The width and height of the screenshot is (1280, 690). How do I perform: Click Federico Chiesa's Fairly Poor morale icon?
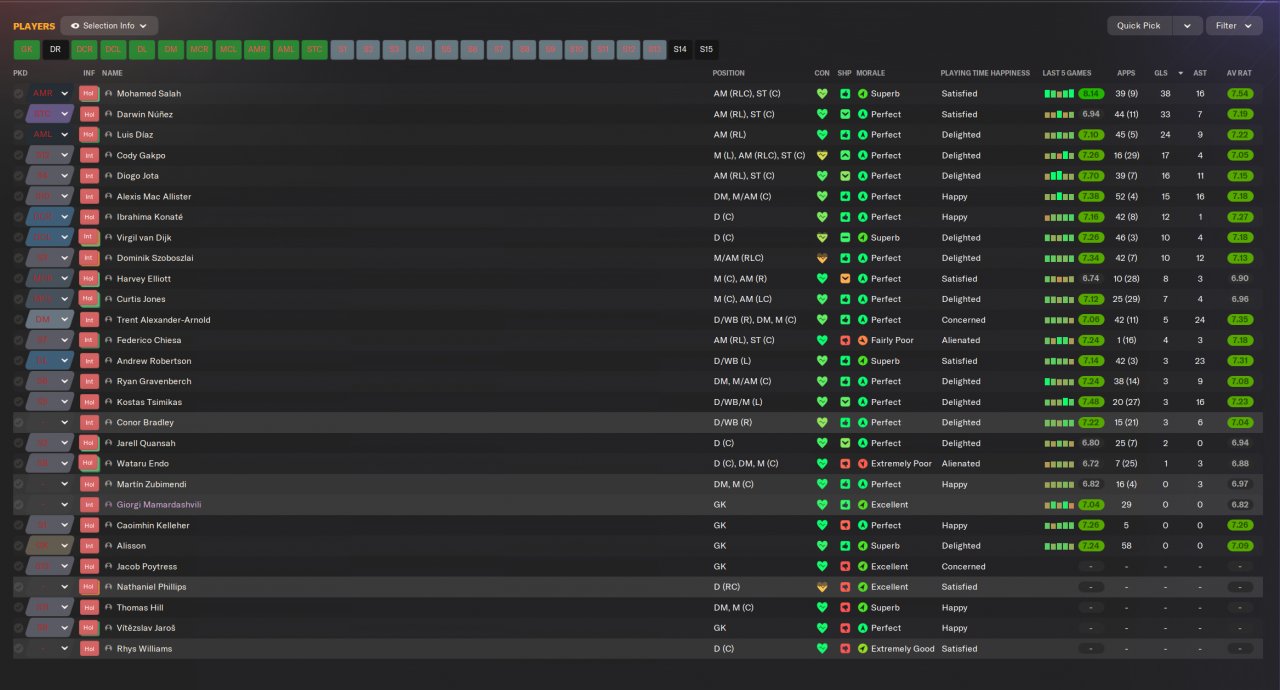click(863, 340)
